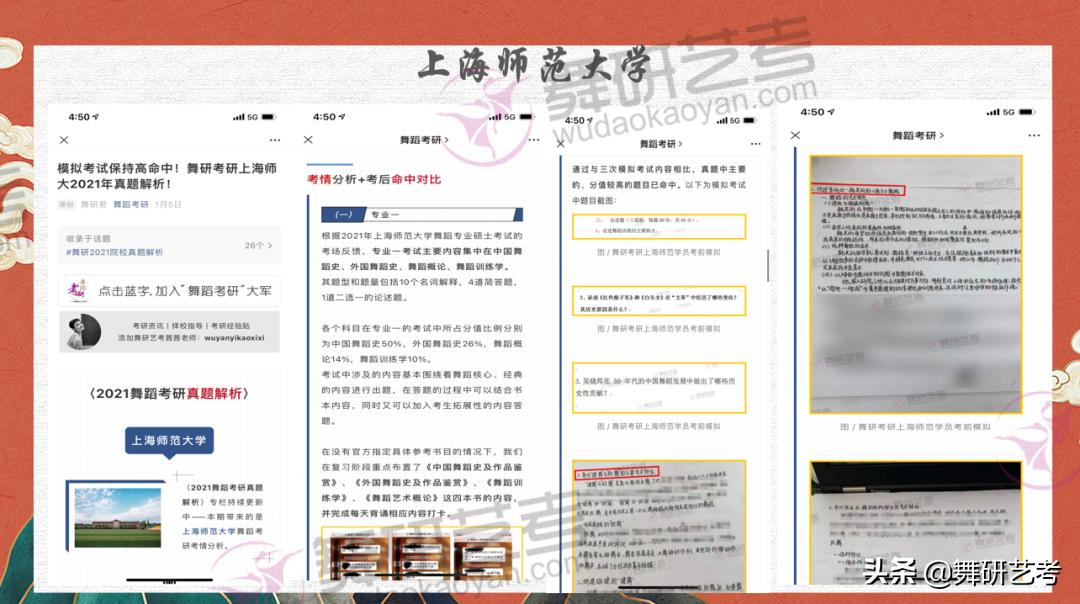Click the 〈2021舞蹈考研真题解析〉 heading
The height and width of the screenshot is (604, 1080).
169,393
